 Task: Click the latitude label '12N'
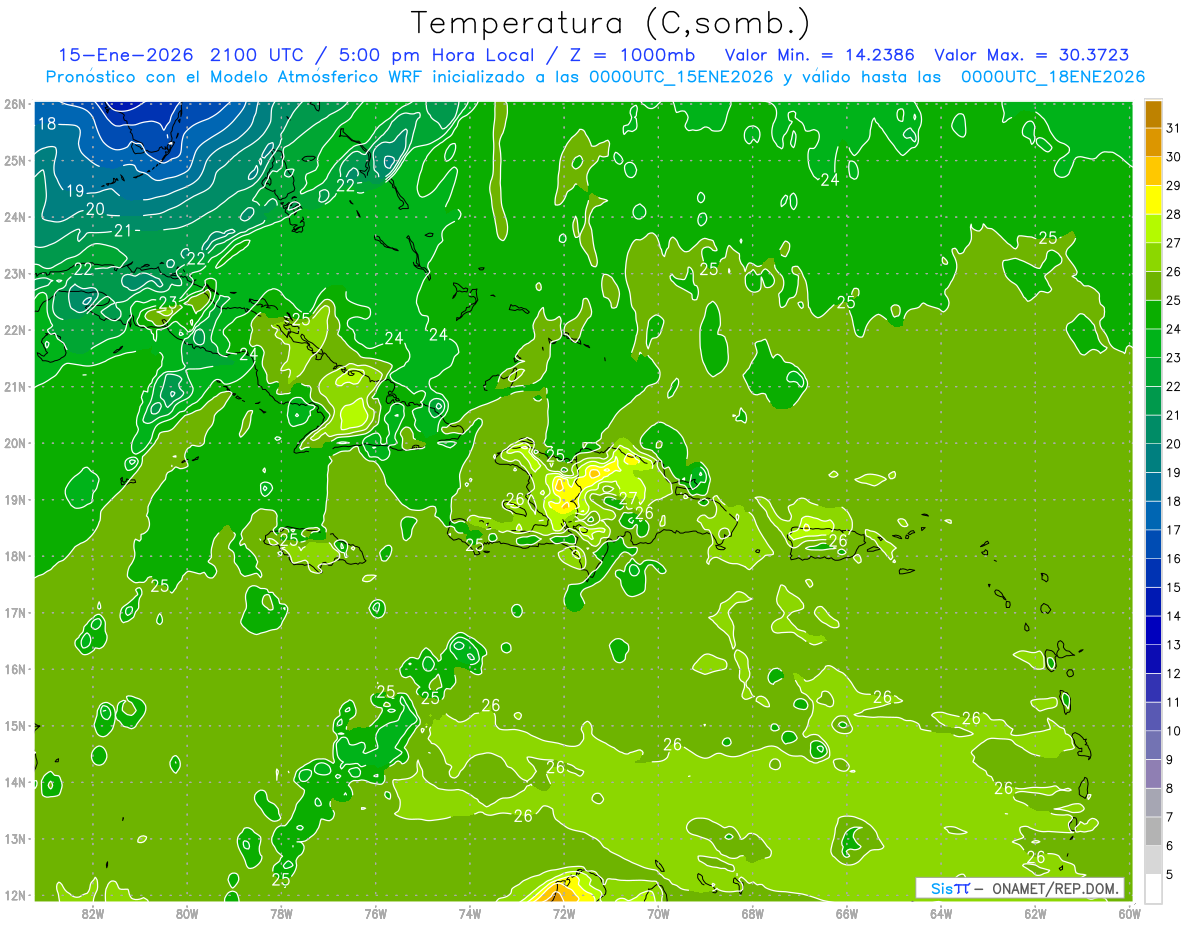click(x=14, y=895)
